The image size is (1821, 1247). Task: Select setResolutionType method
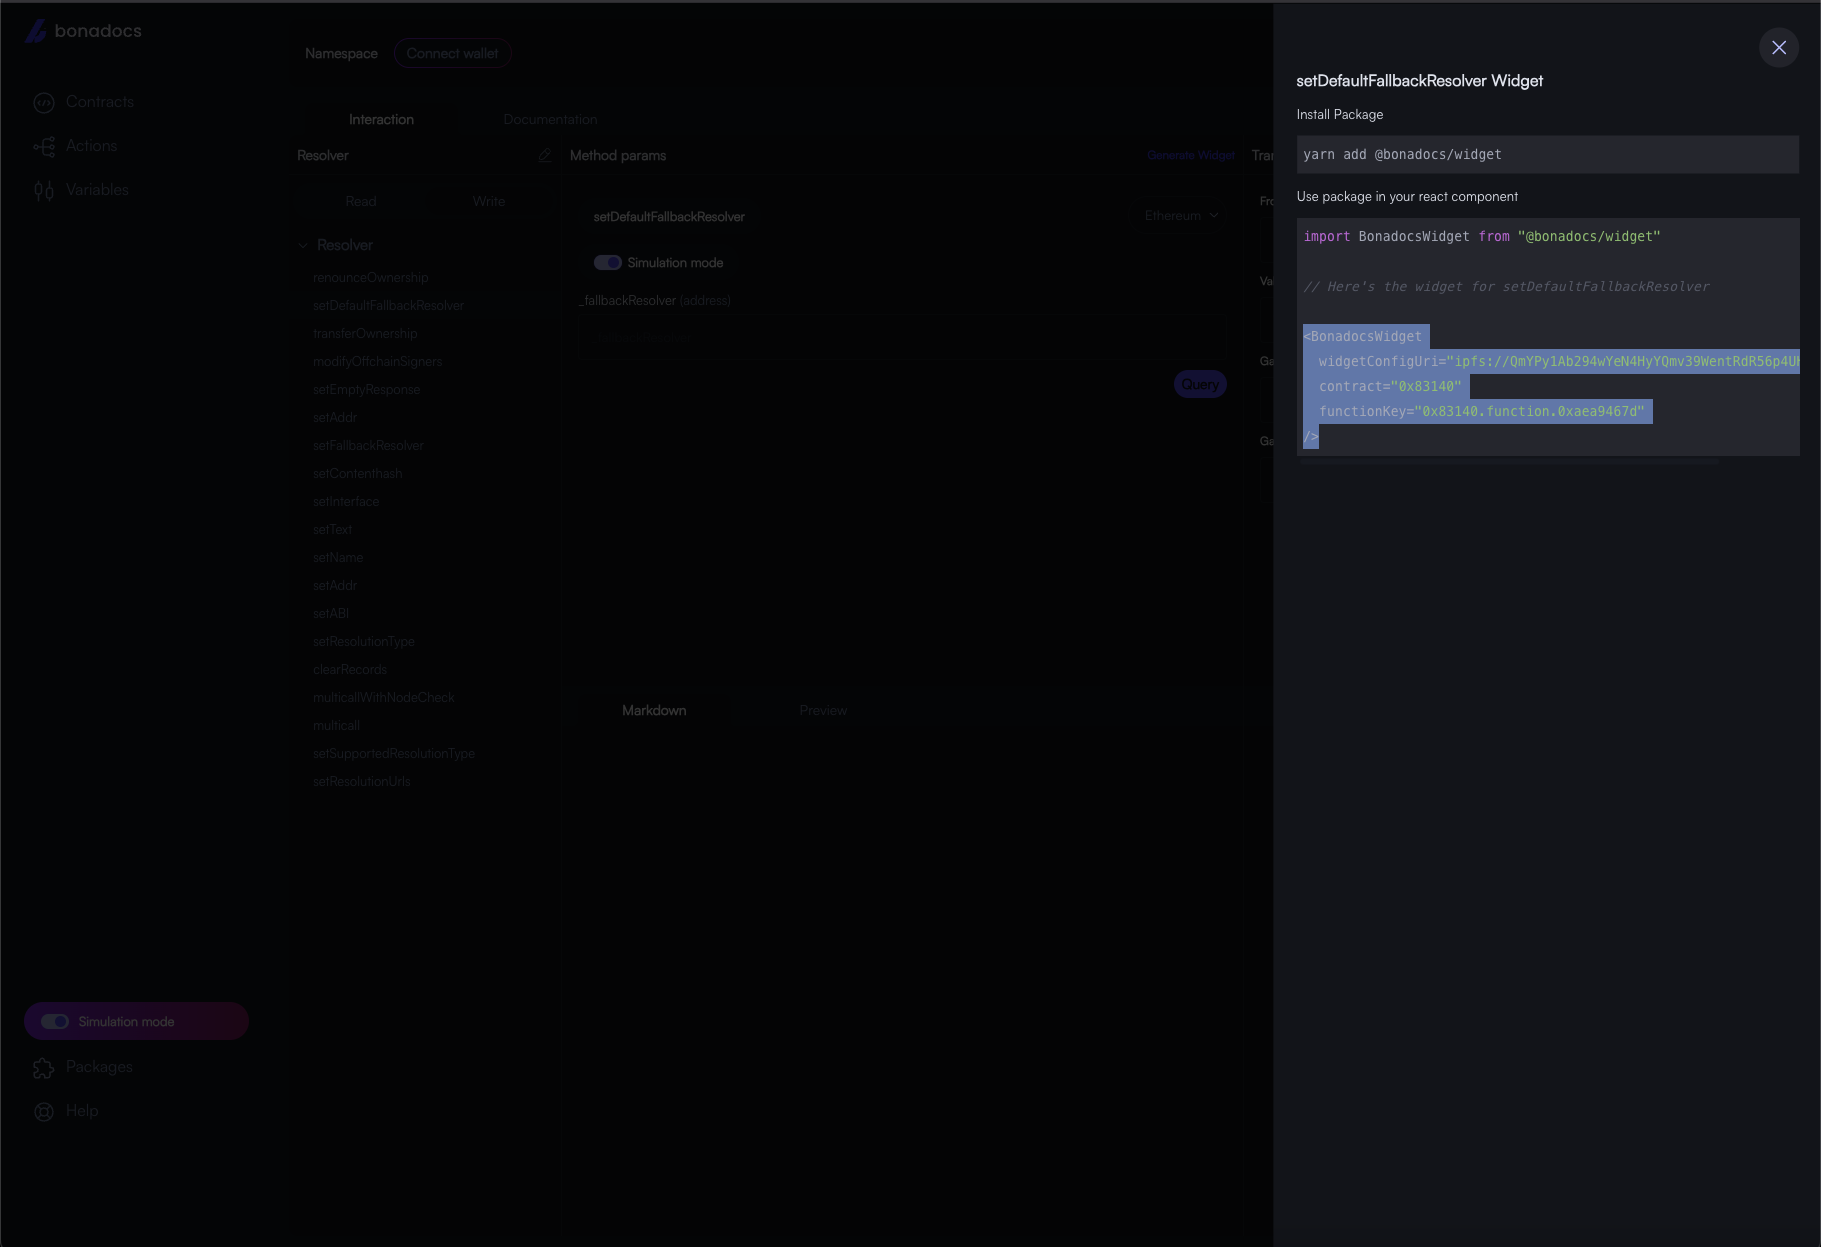[x=364, y=641]
